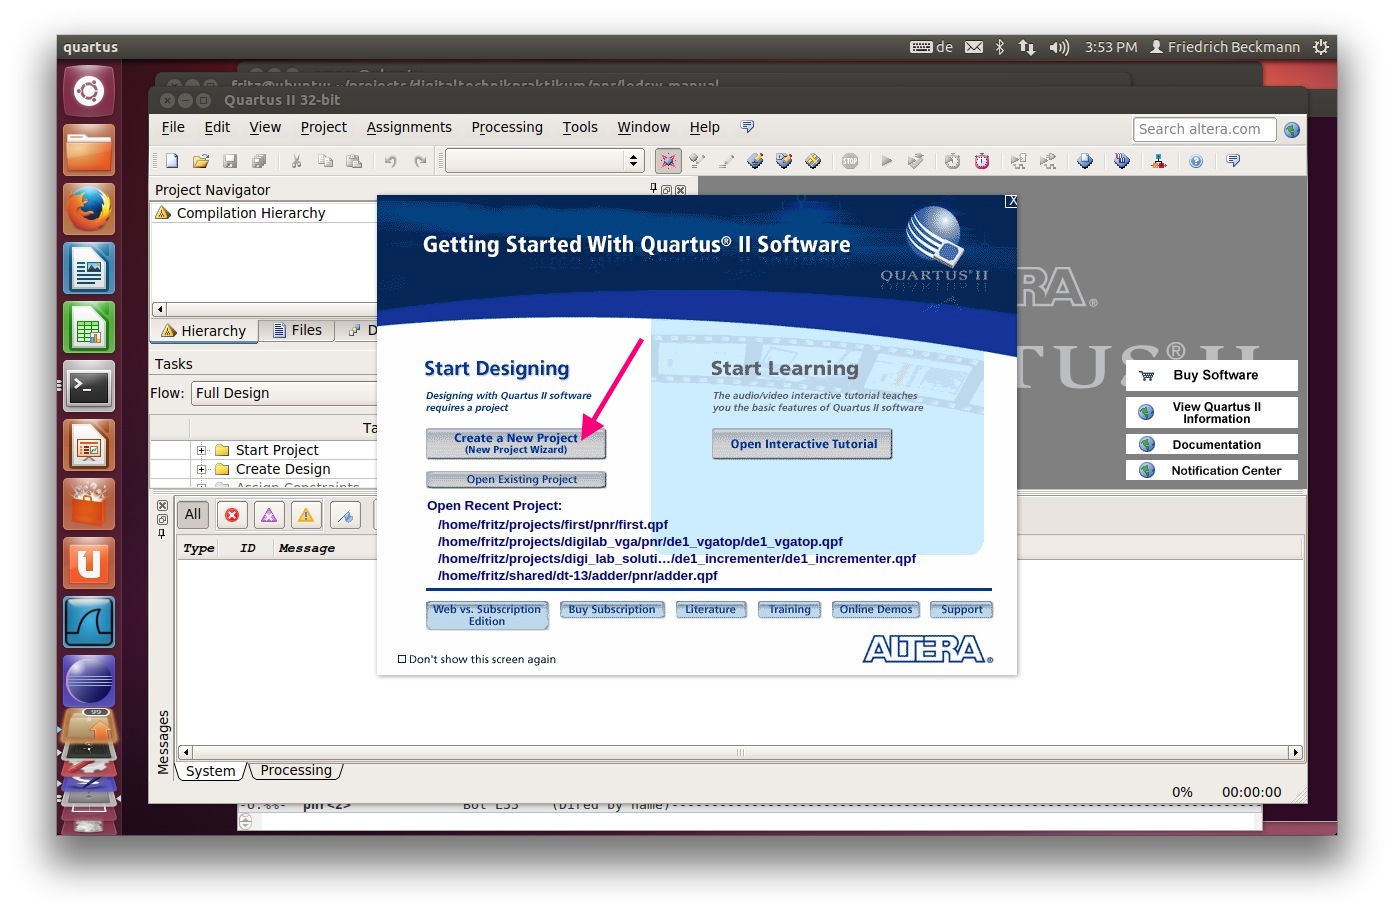1394x914 pixels.
Task: Click the Open folder toolbar icon
Action: click(201, 161)
